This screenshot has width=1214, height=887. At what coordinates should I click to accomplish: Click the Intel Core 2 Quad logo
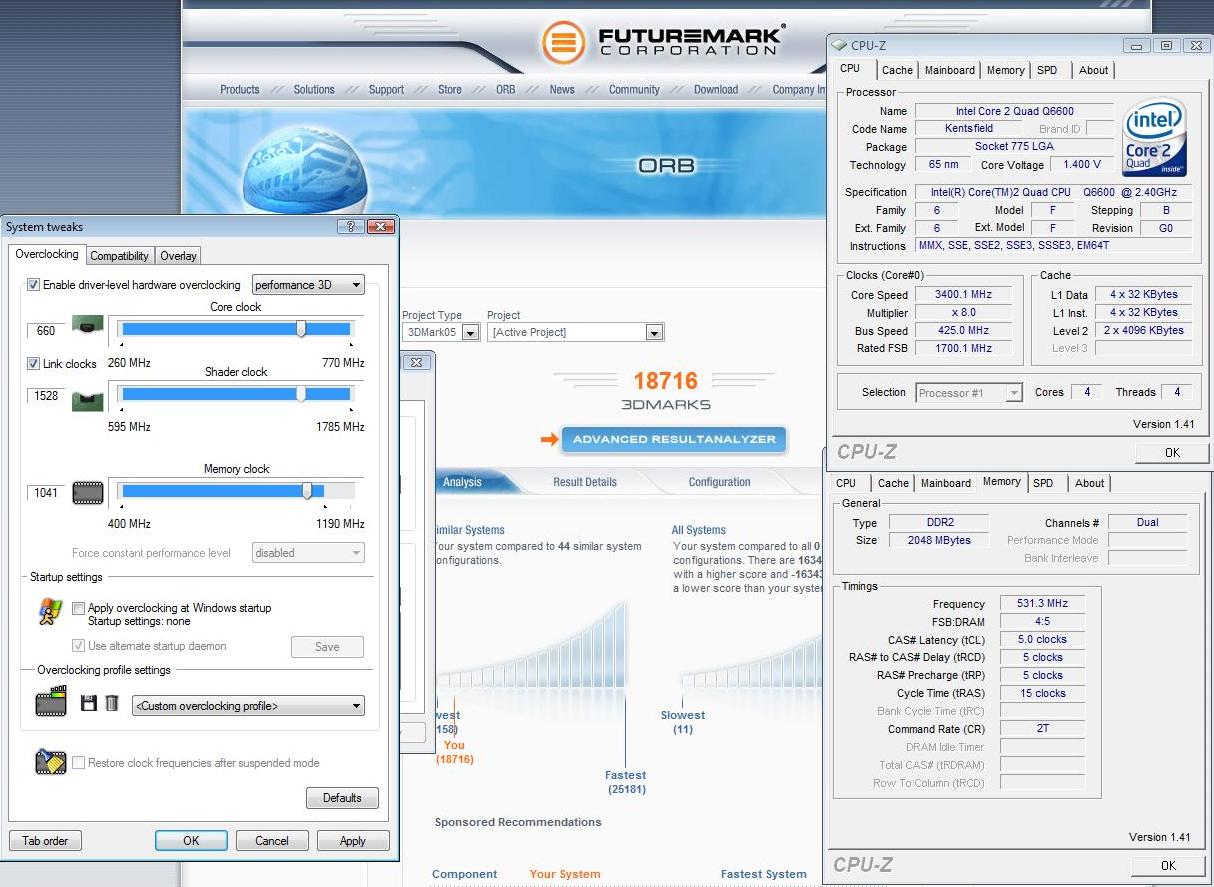point(1154,138)
